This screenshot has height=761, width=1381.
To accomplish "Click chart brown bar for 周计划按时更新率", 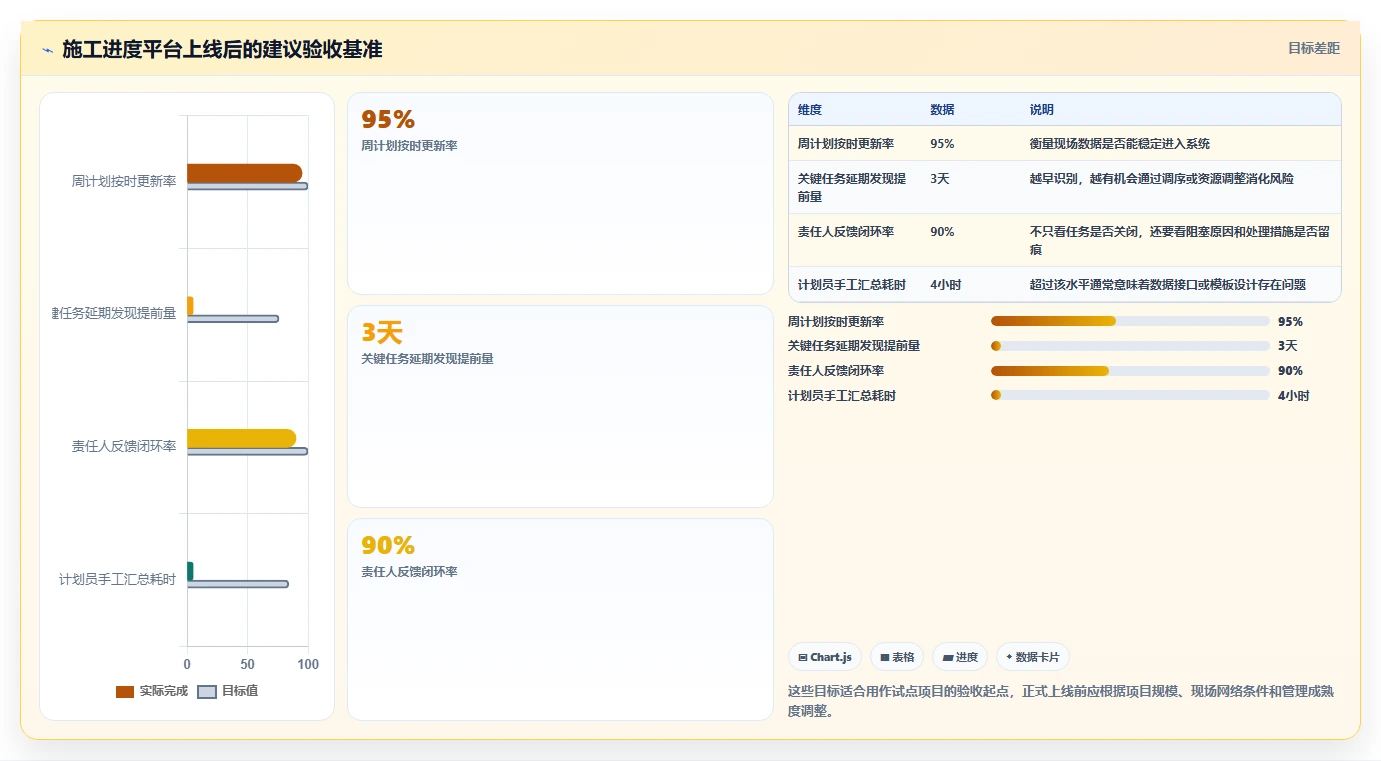I will click(x=244, y=173).
